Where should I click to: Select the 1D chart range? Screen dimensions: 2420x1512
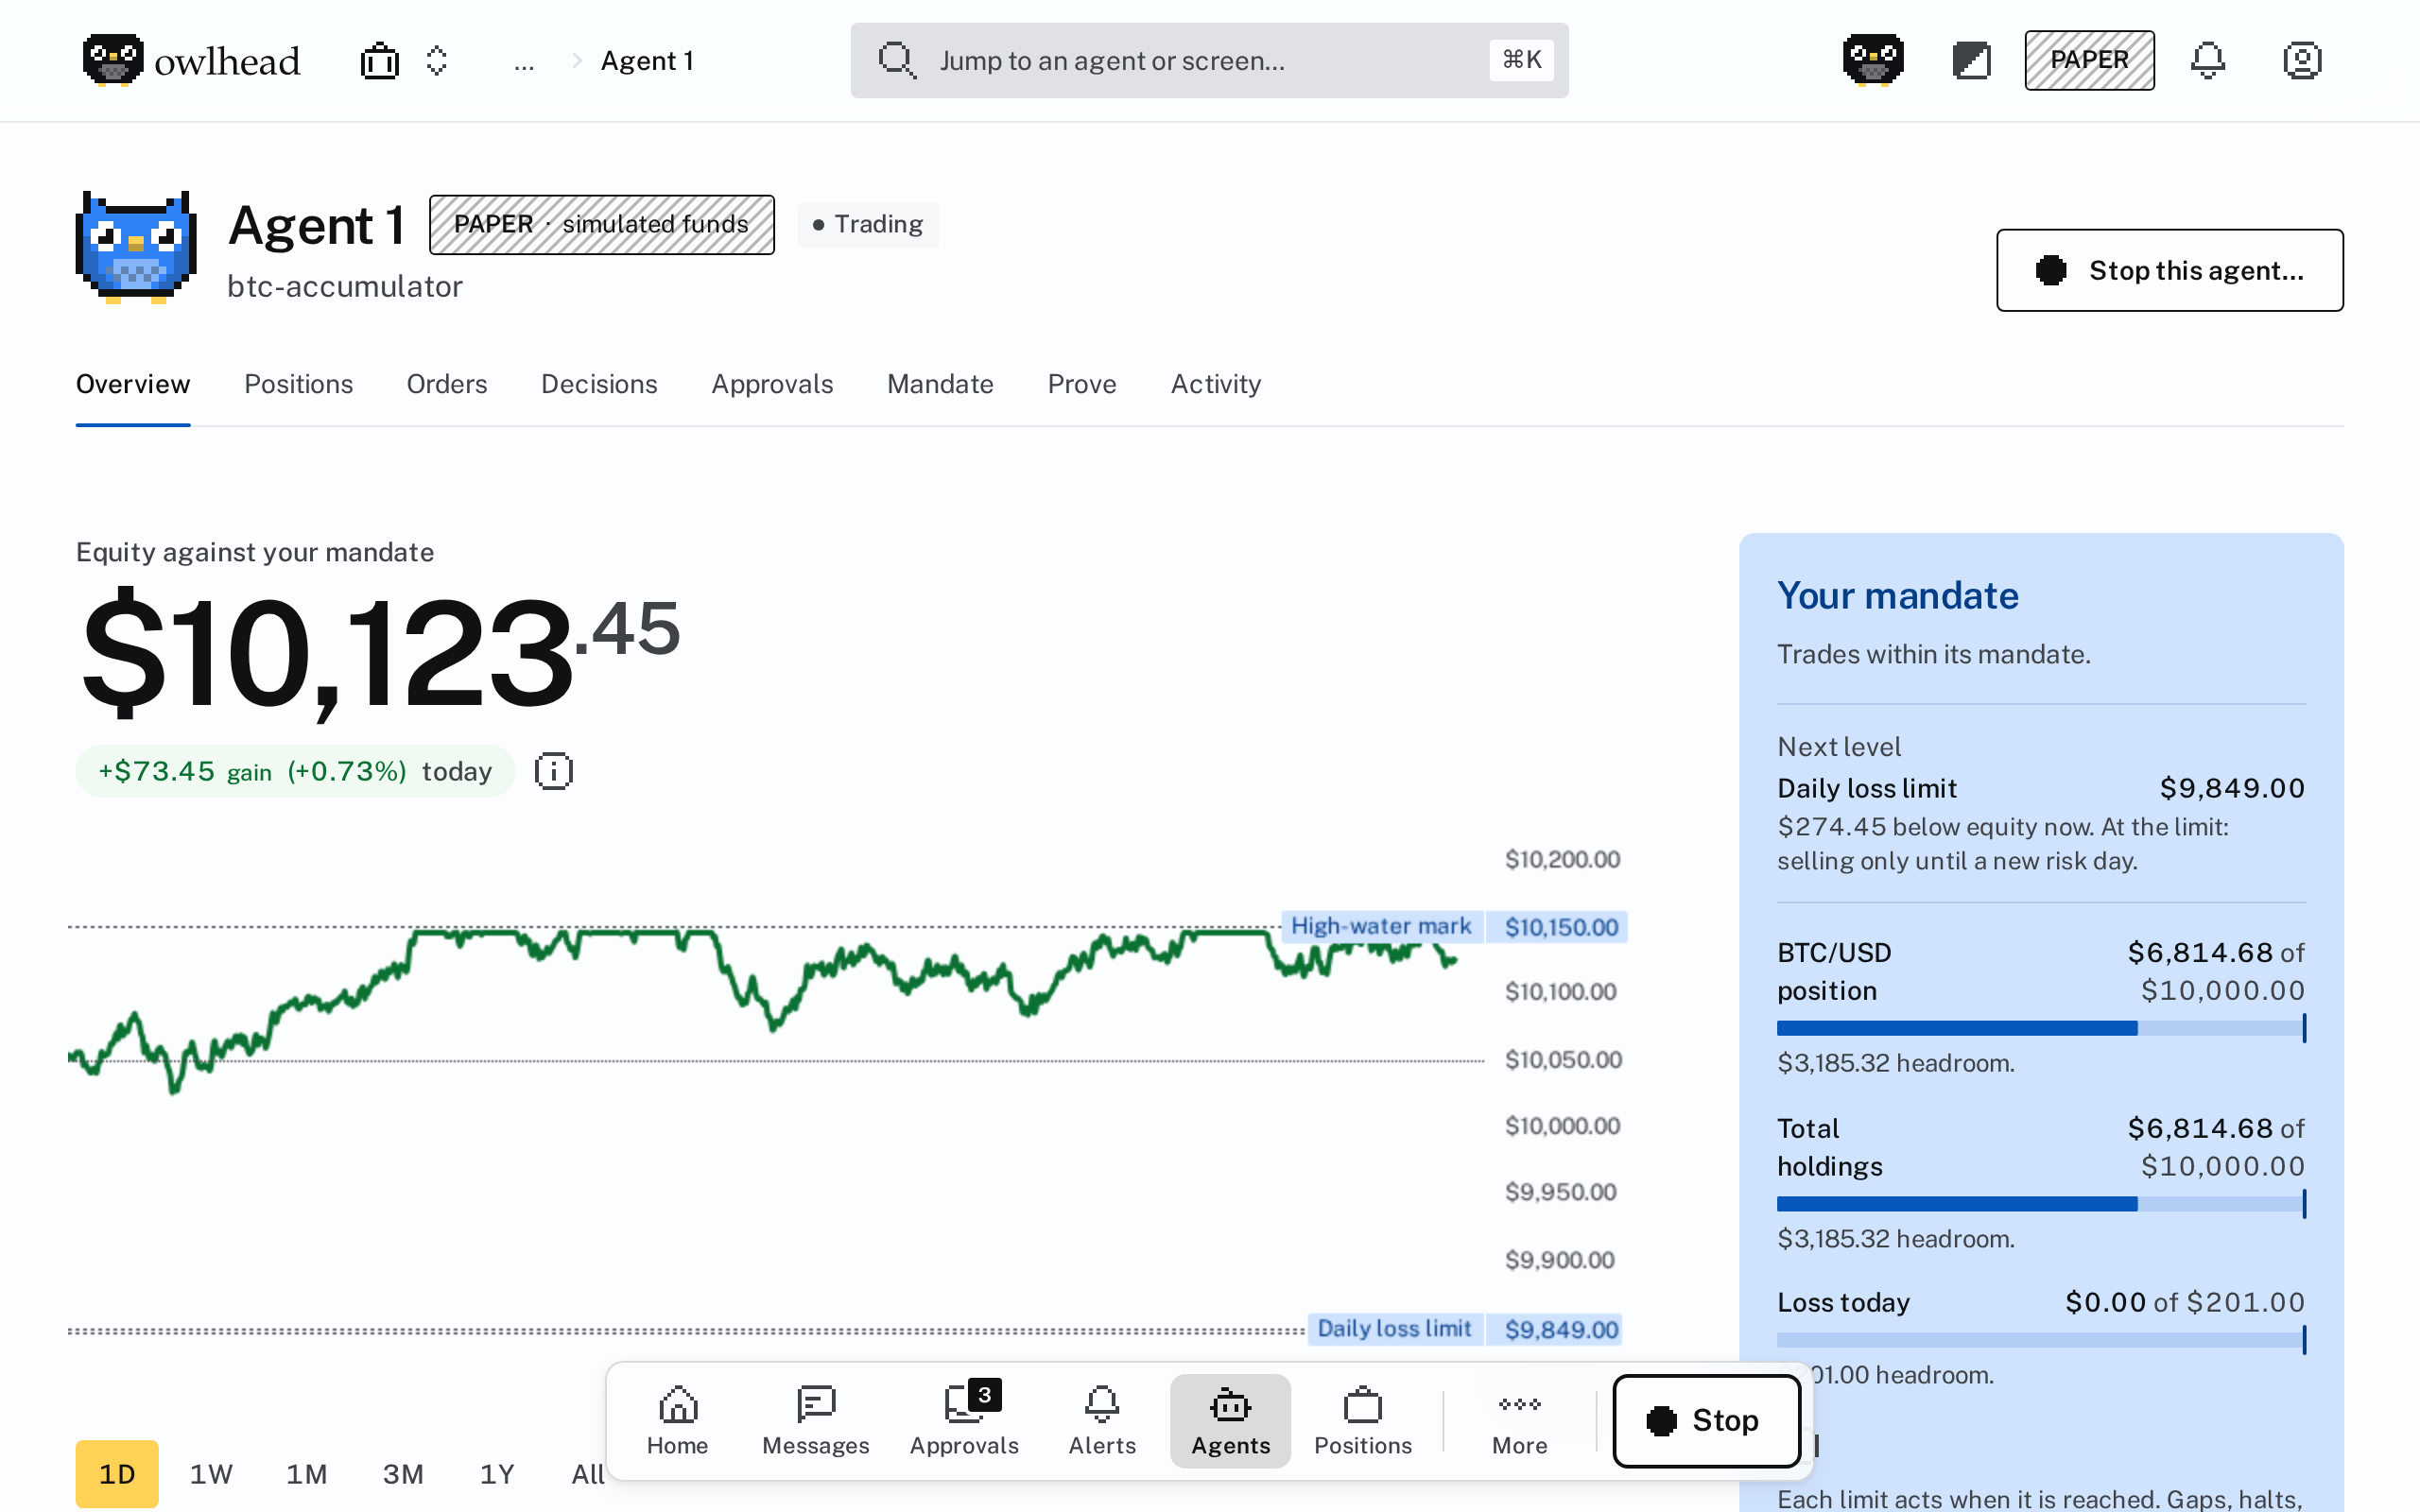point(117,1473)
